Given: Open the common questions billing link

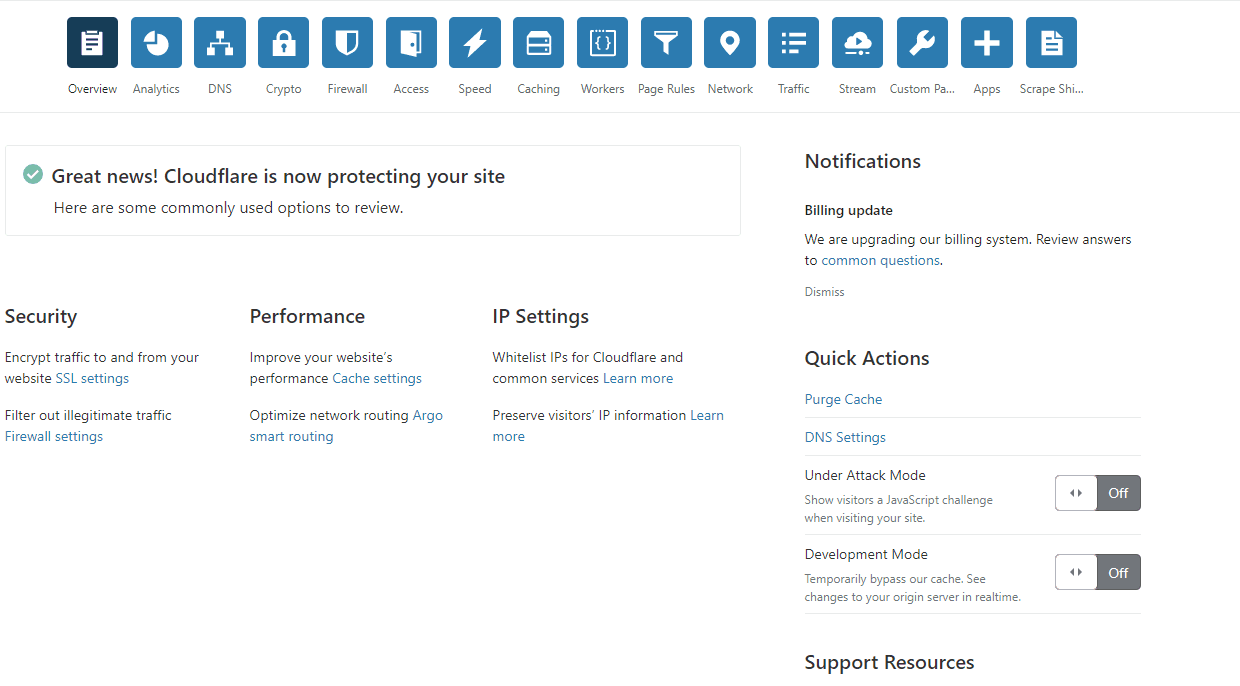Looking at the screenshot, I should click(x=880, y=261).
